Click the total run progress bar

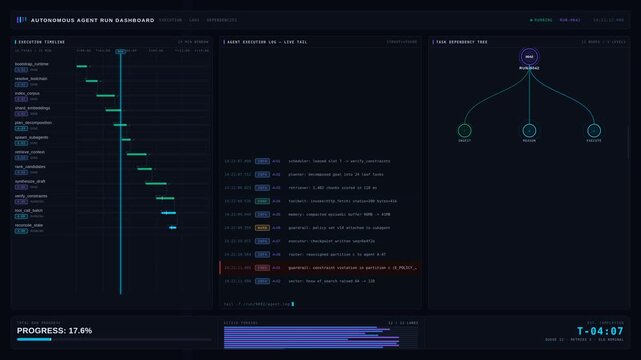tap(114, 340)
